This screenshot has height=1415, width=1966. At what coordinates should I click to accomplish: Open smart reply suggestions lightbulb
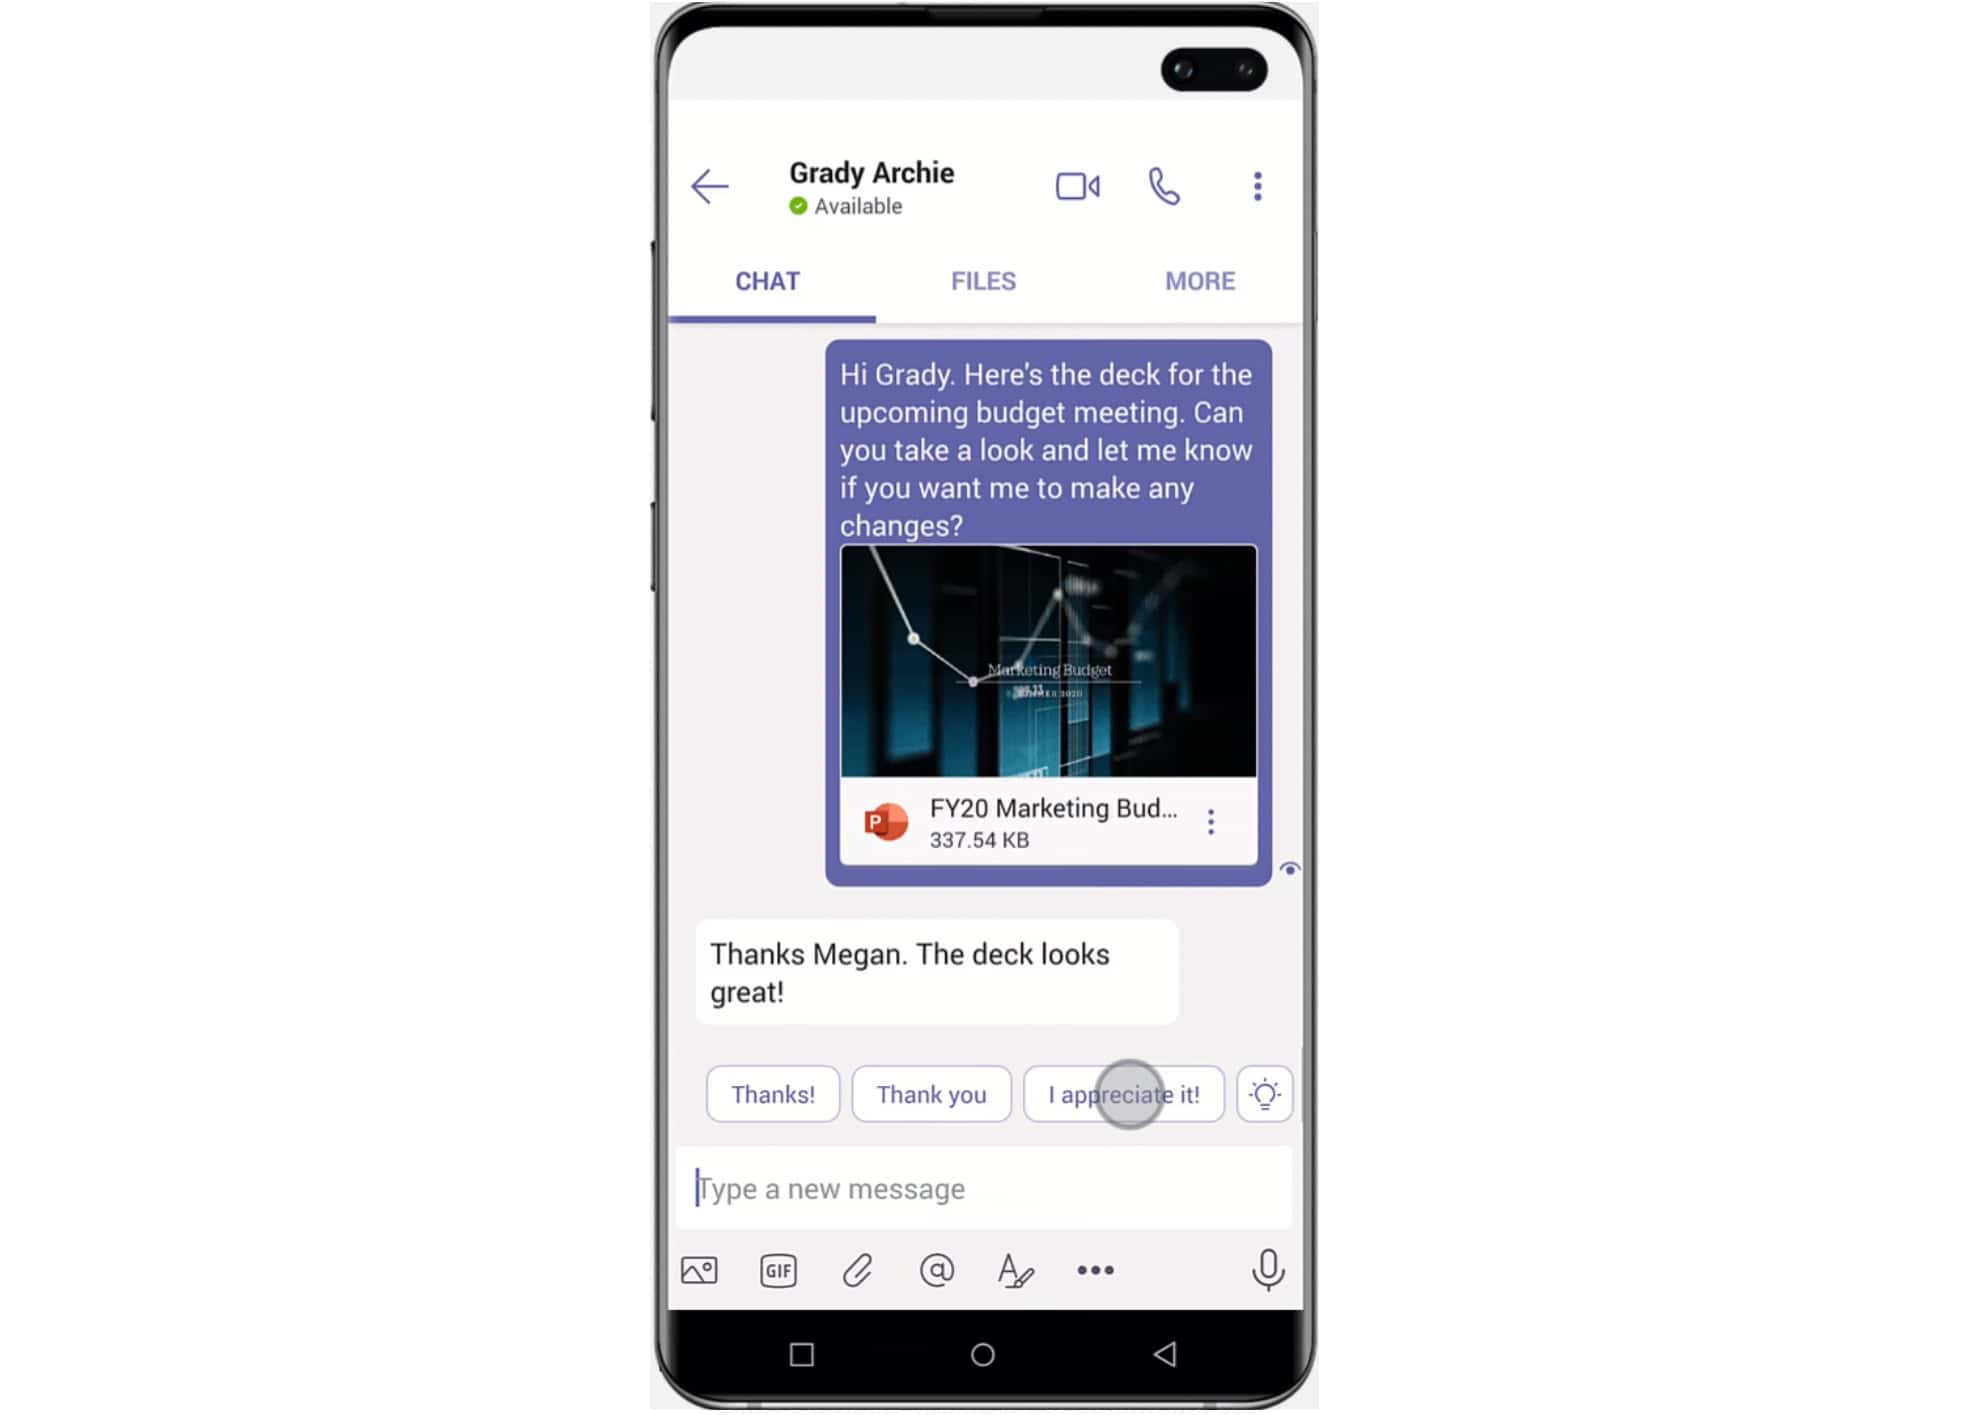click(x=1265, y=1093)
